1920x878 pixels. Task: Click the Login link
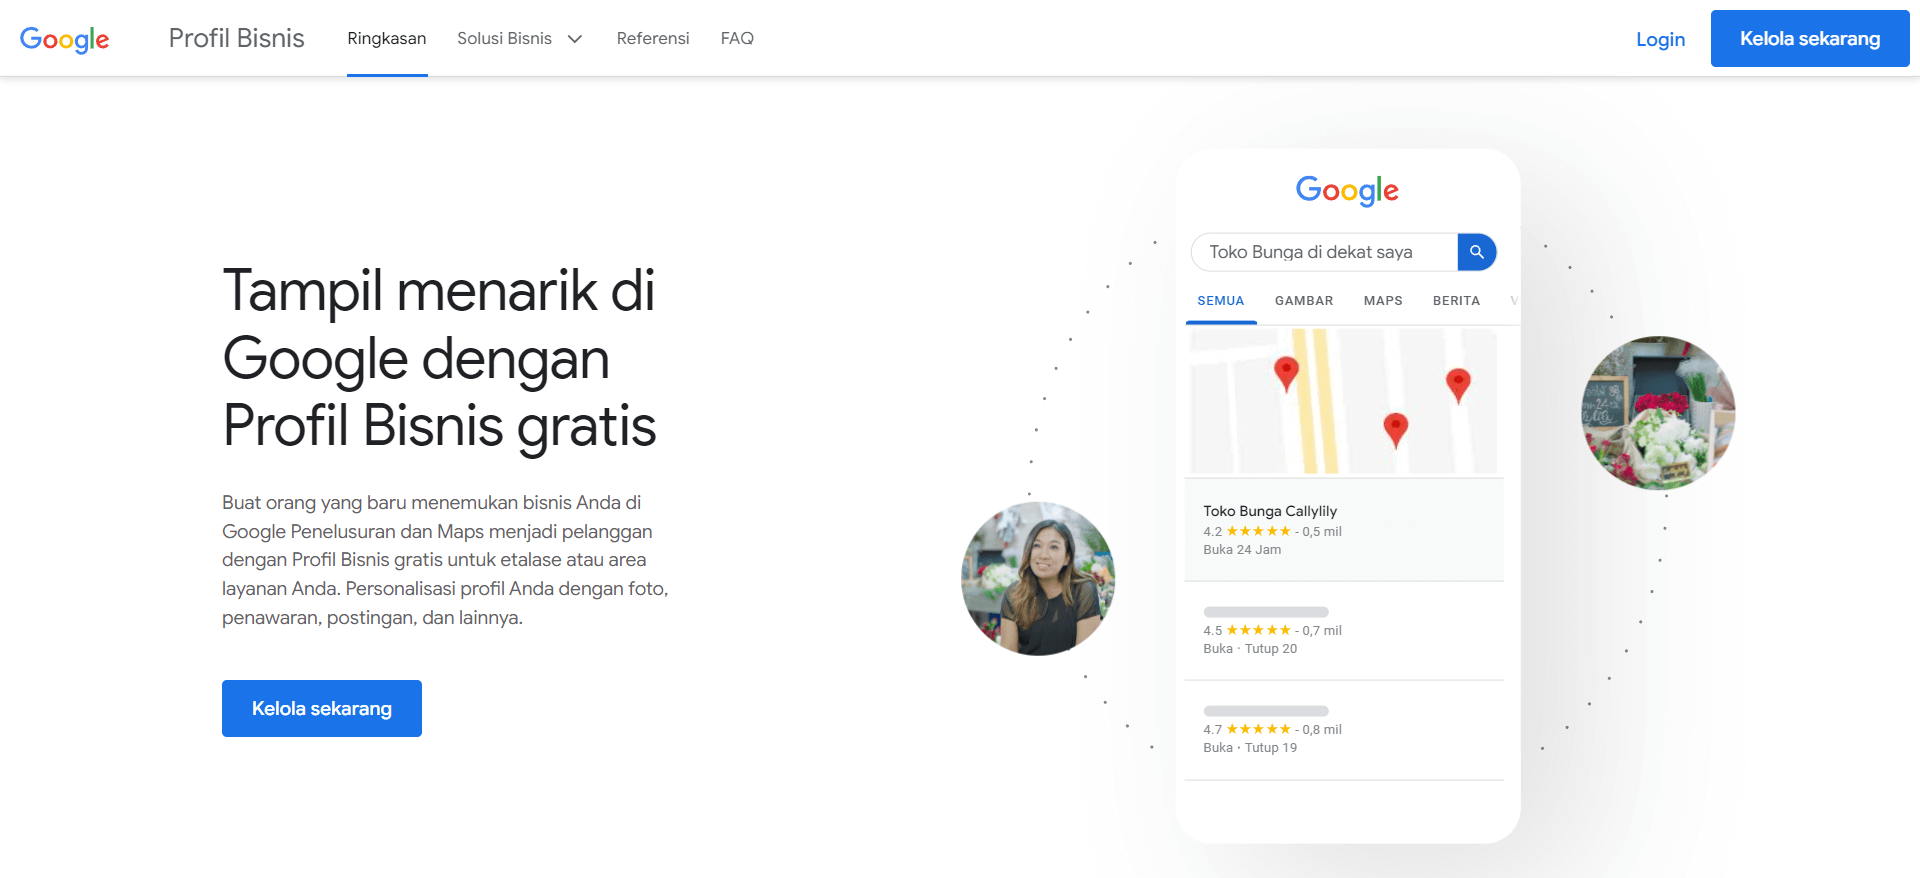[x=1660, y=39]
